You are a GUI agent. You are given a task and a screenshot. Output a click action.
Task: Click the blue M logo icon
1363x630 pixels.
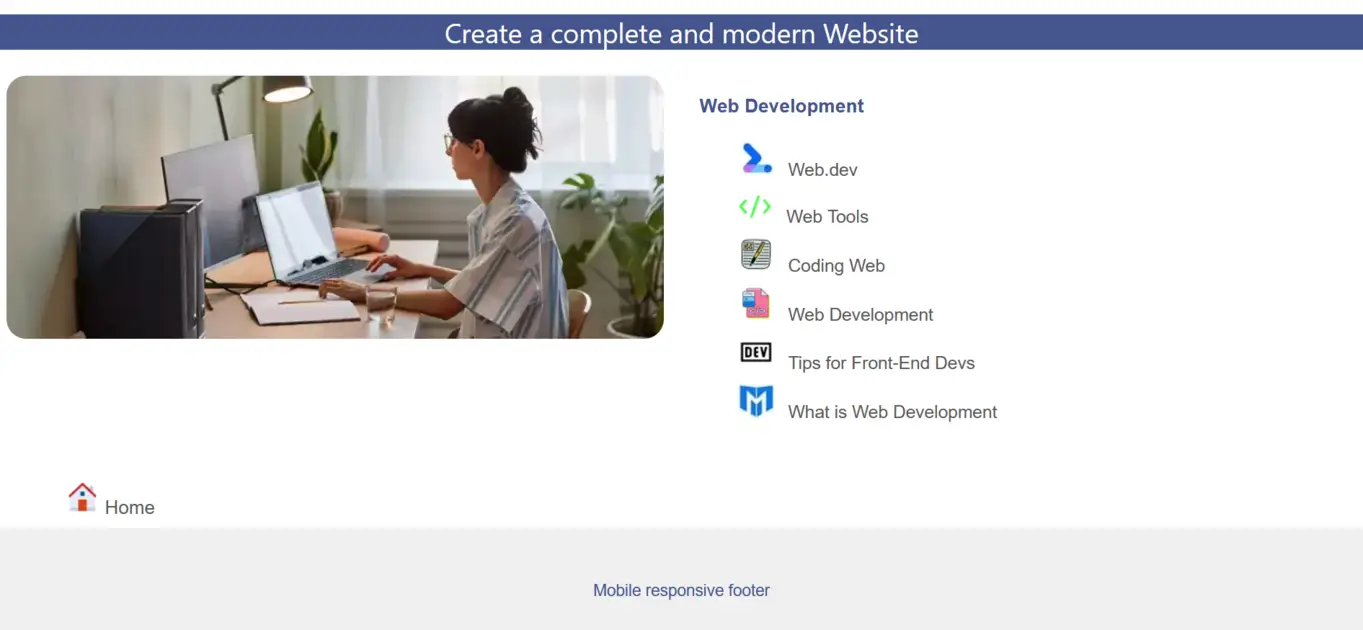coord(756,401)
